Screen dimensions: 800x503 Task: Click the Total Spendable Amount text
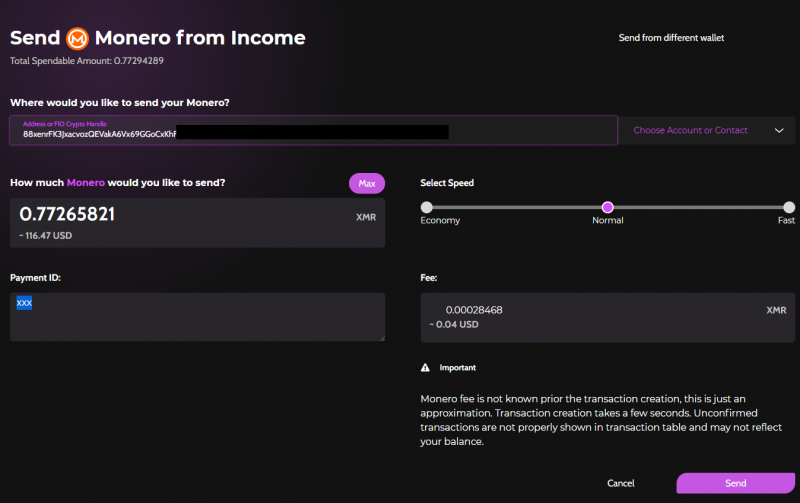(x=86, y=61)
